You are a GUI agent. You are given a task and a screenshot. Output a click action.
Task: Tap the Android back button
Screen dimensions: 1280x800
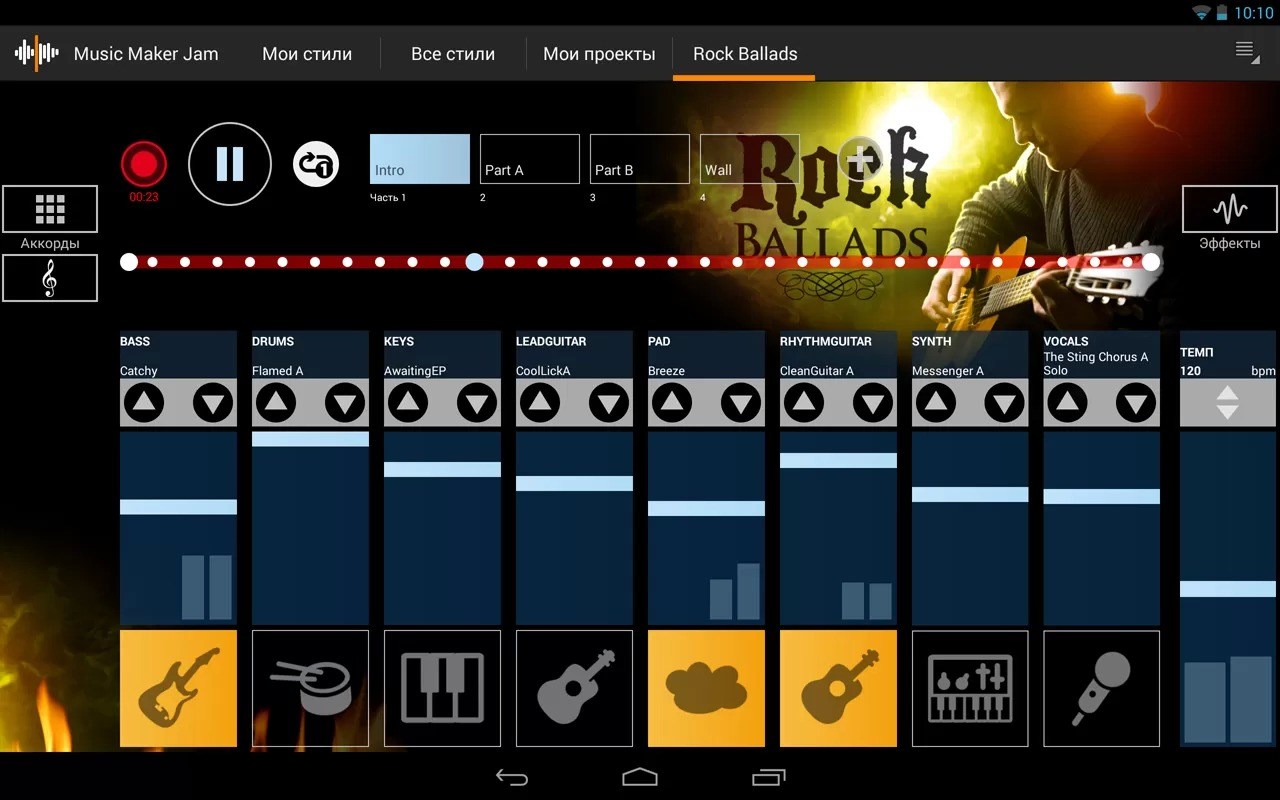[512, 777]
